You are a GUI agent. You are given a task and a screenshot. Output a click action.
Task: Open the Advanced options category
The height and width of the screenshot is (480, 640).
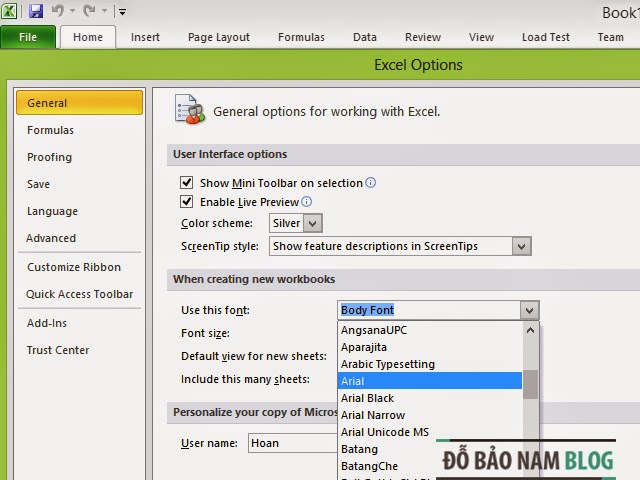(80, 238)
